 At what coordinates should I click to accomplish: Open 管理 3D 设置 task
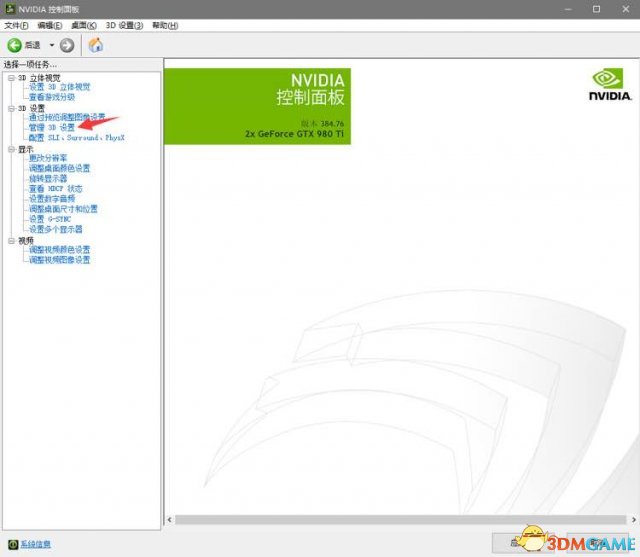52,128
